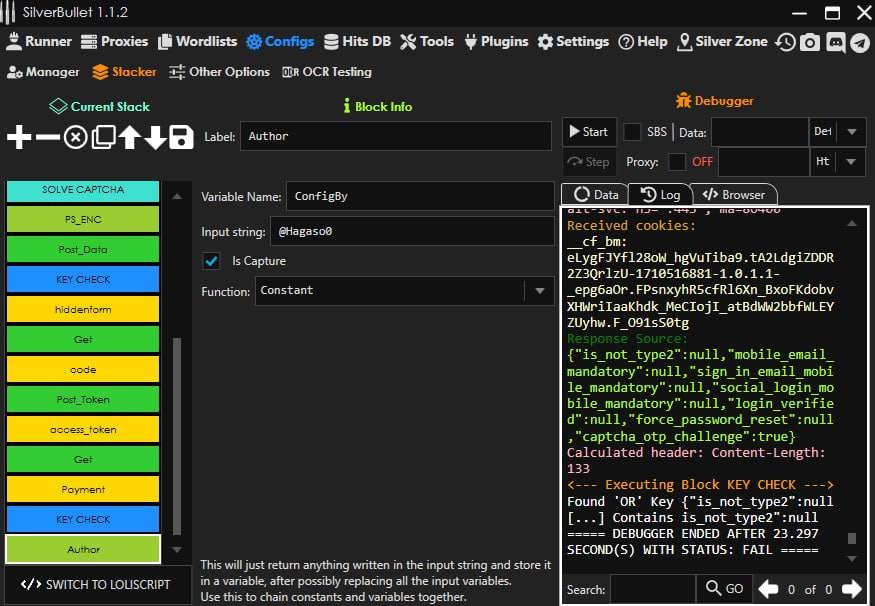Click the circled X disable block icon
This screenshot has height=606, width=875.
75,138
